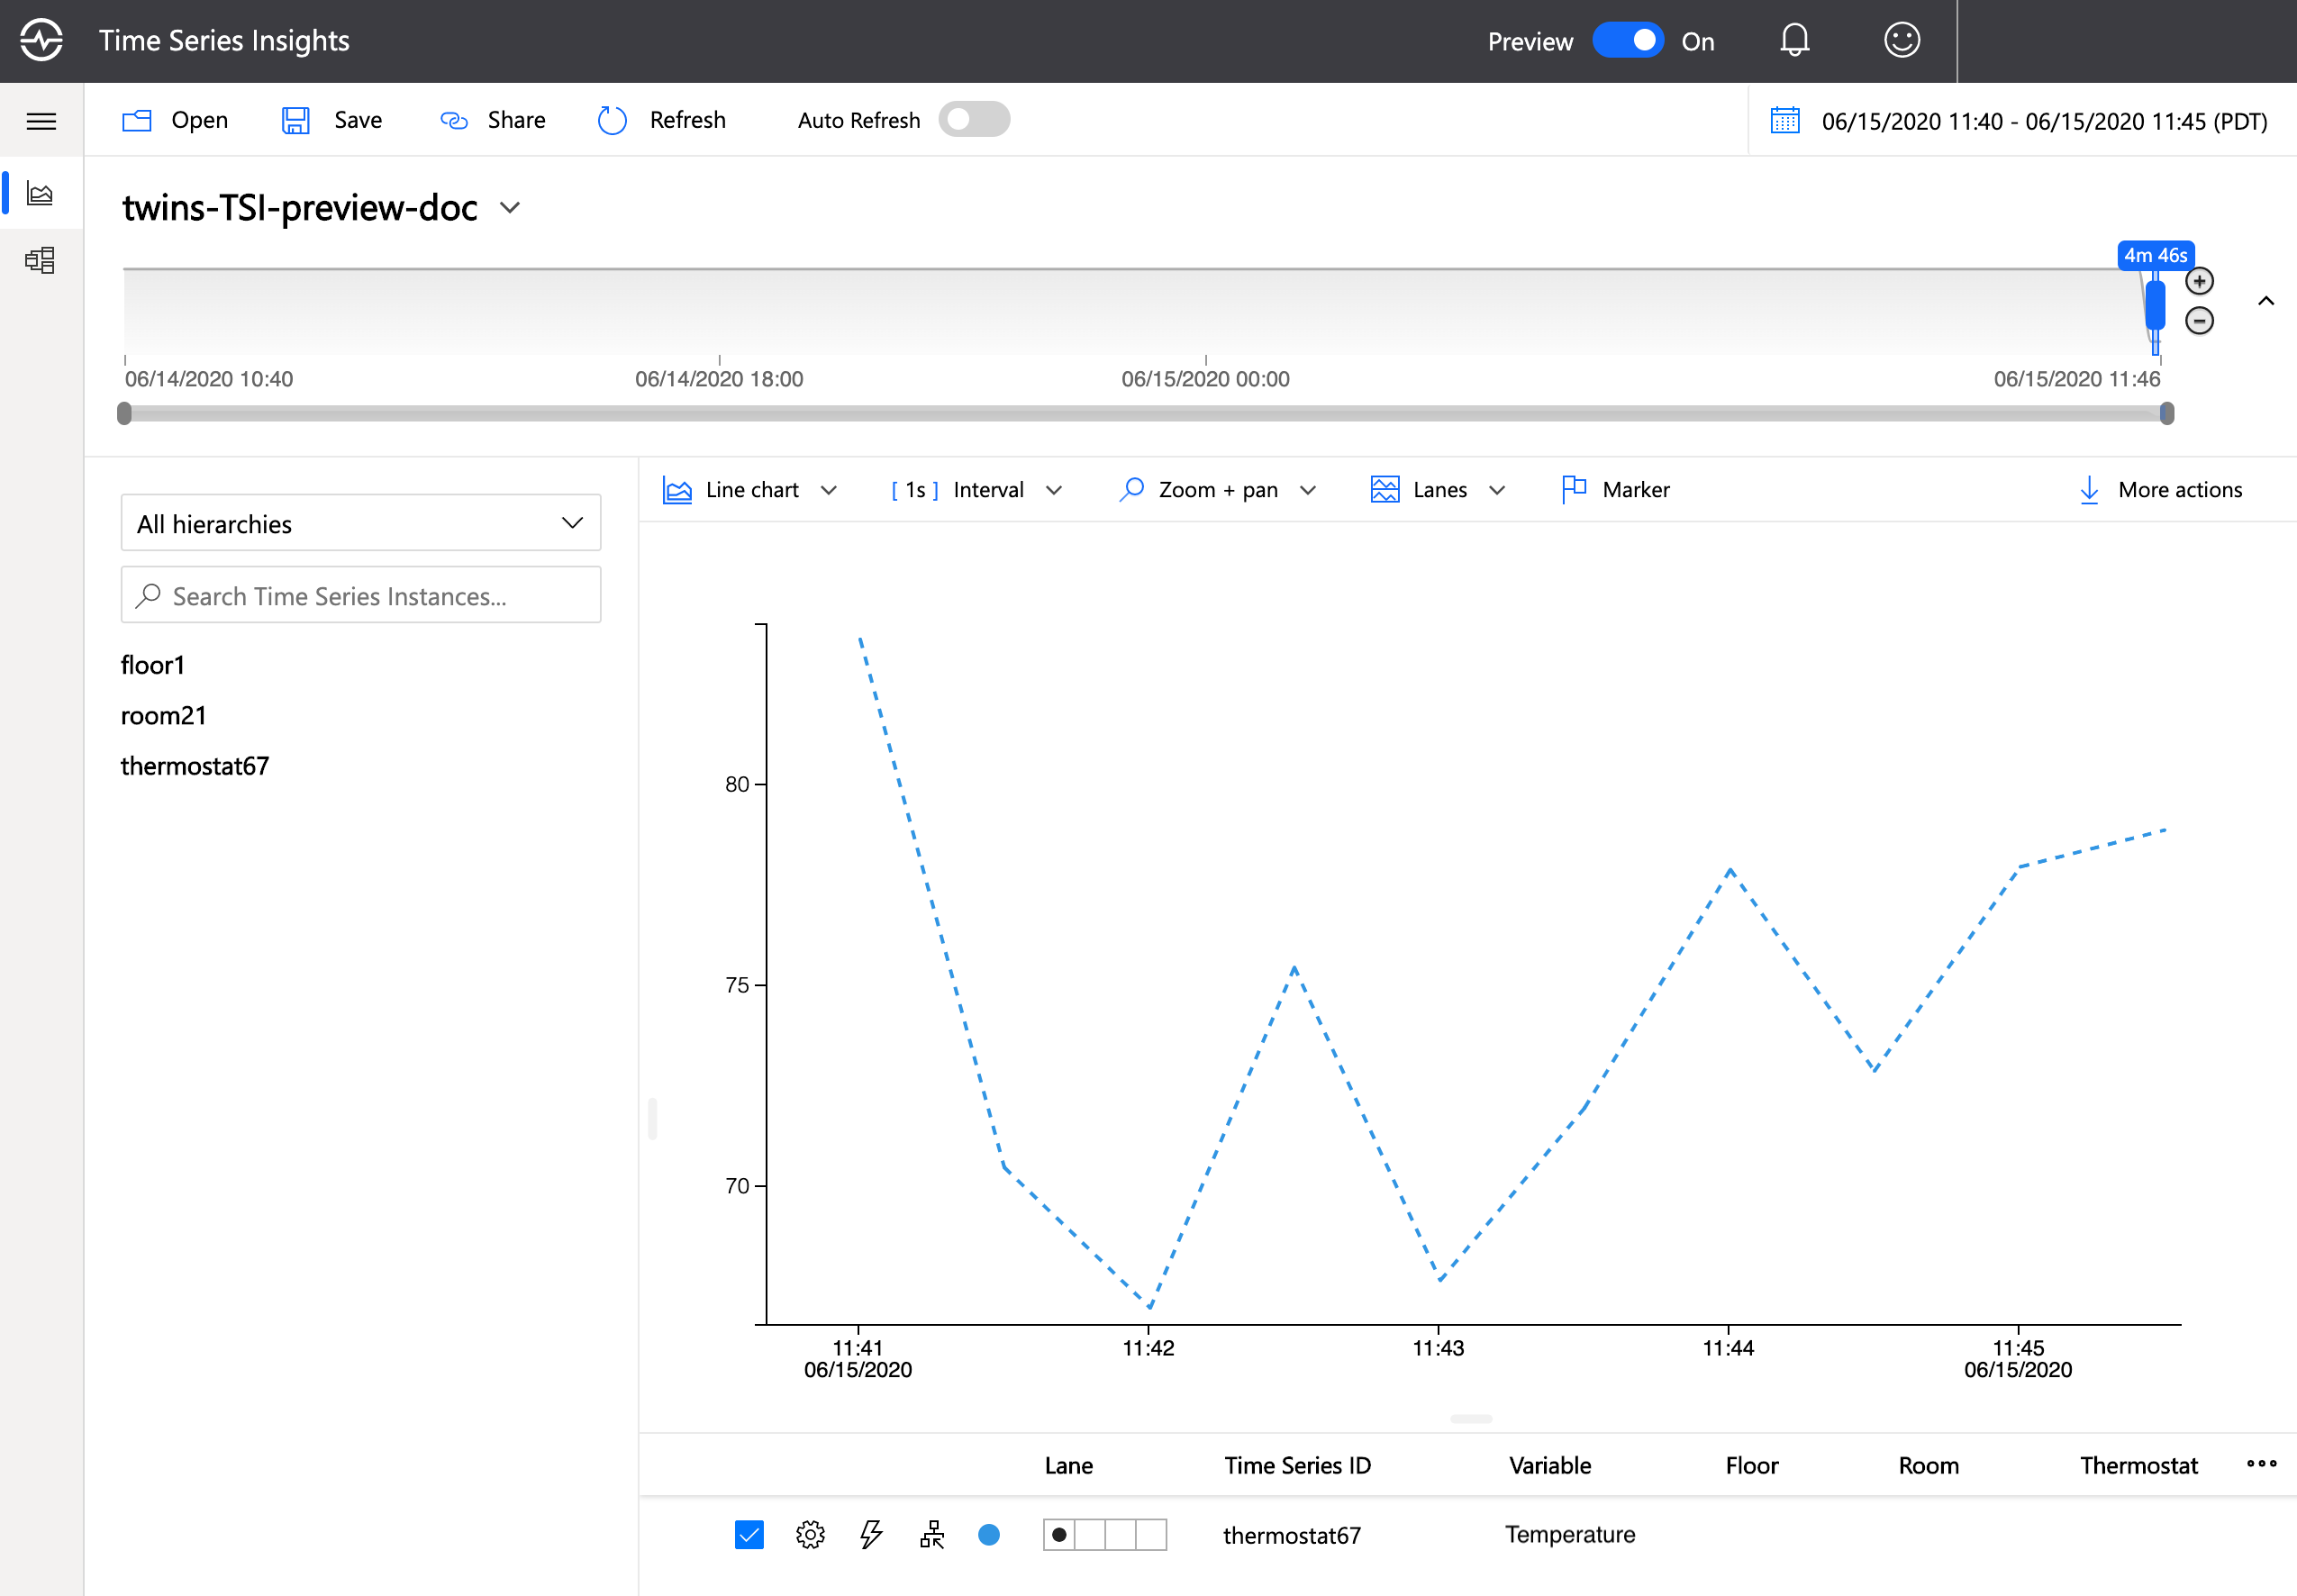The image size is (2297, 1596).
Task: Click the calendar date range icon
Action: [1784, 121]
